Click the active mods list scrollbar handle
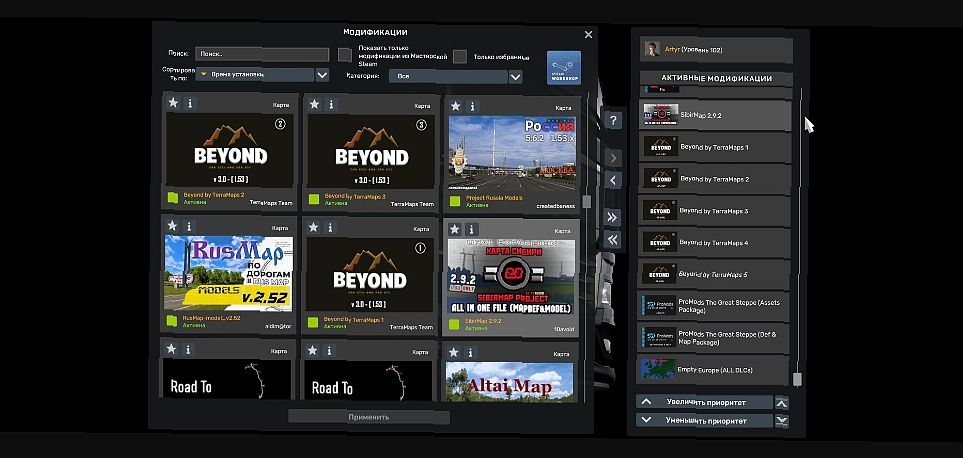The width and height of the screenshot is (963, 458). pyautogui.click(x=797, y=379)
